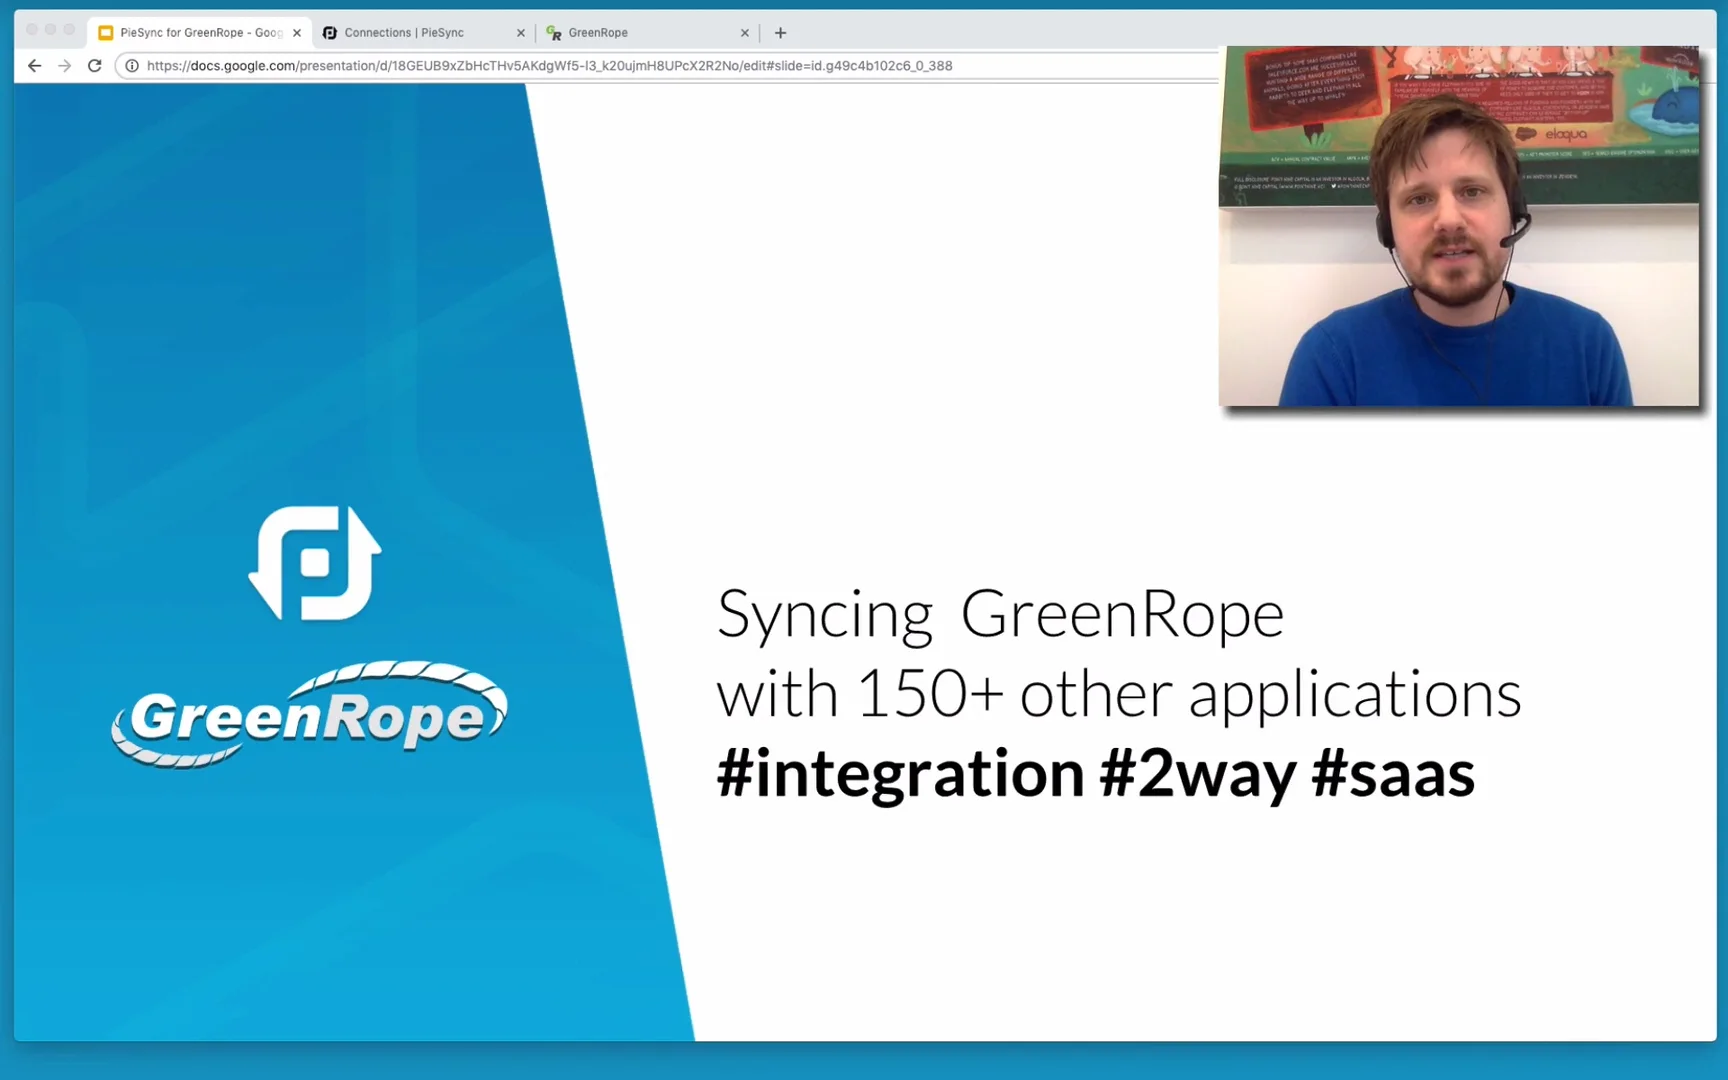The height and width of the screenshot is (1080, 1728).
Task: Click the address bar URL
Action: [x=548, y=65]
